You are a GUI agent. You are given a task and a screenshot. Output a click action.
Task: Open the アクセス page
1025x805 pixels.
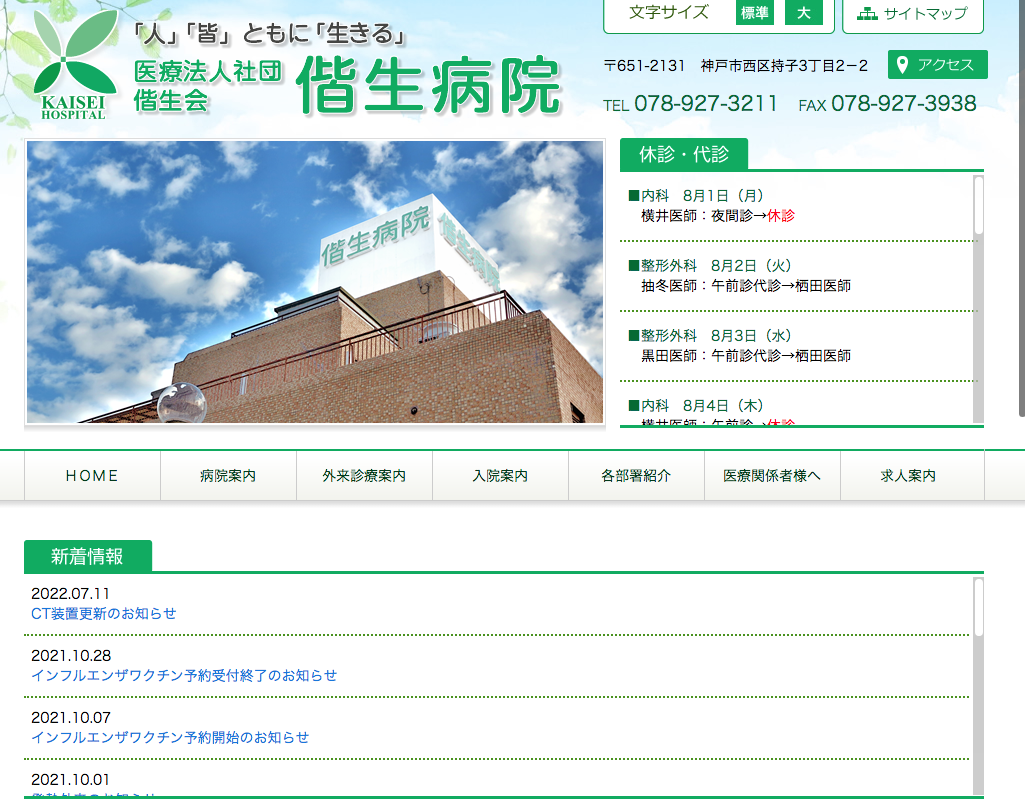[x=937, y=65]
